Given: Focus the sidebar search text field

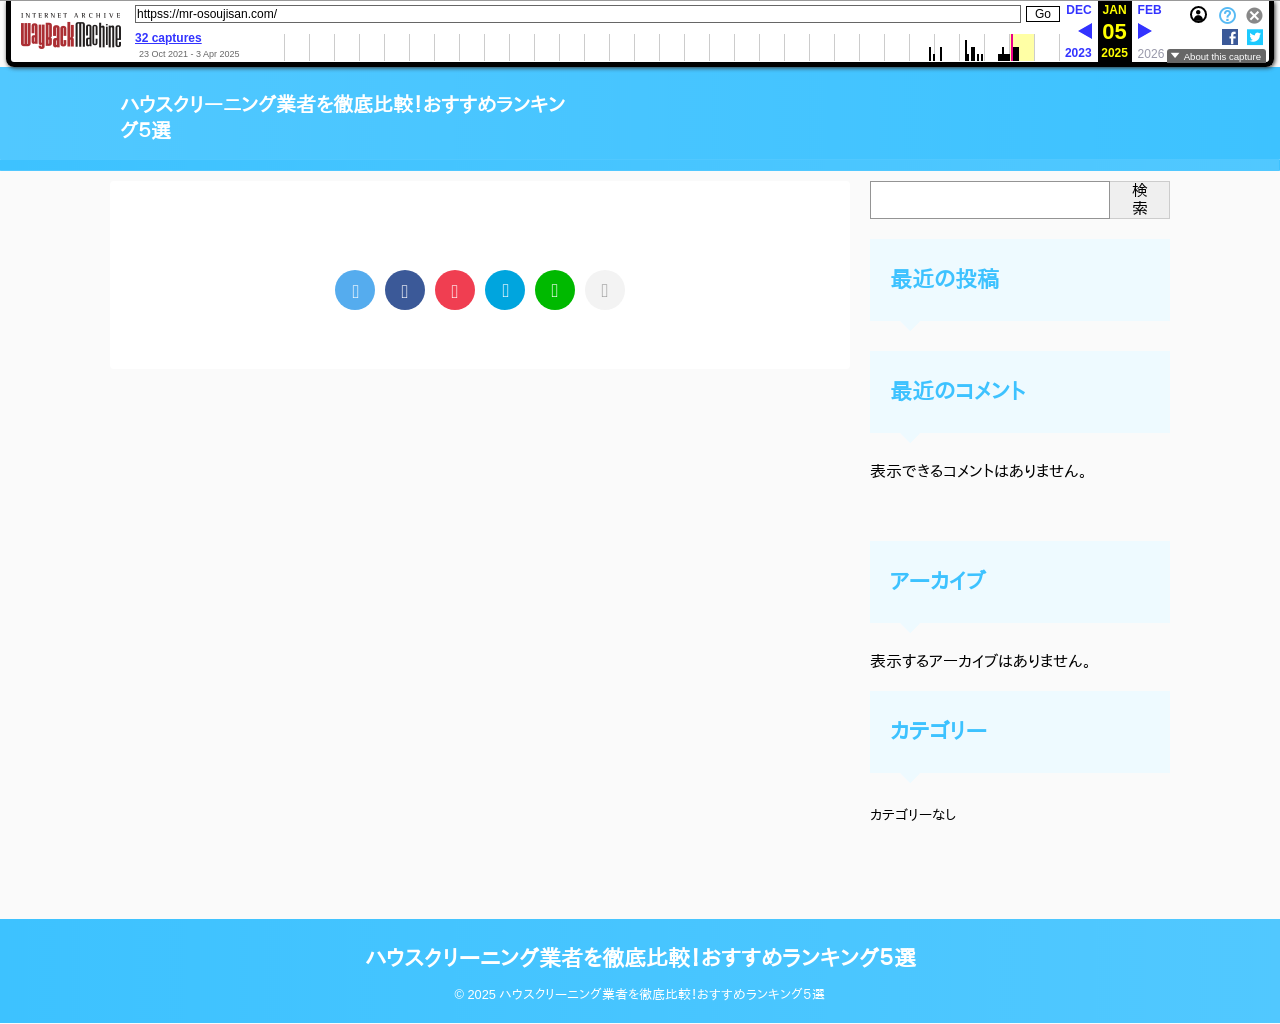Looking at the screenshot, I should click(x=989, y=200).
